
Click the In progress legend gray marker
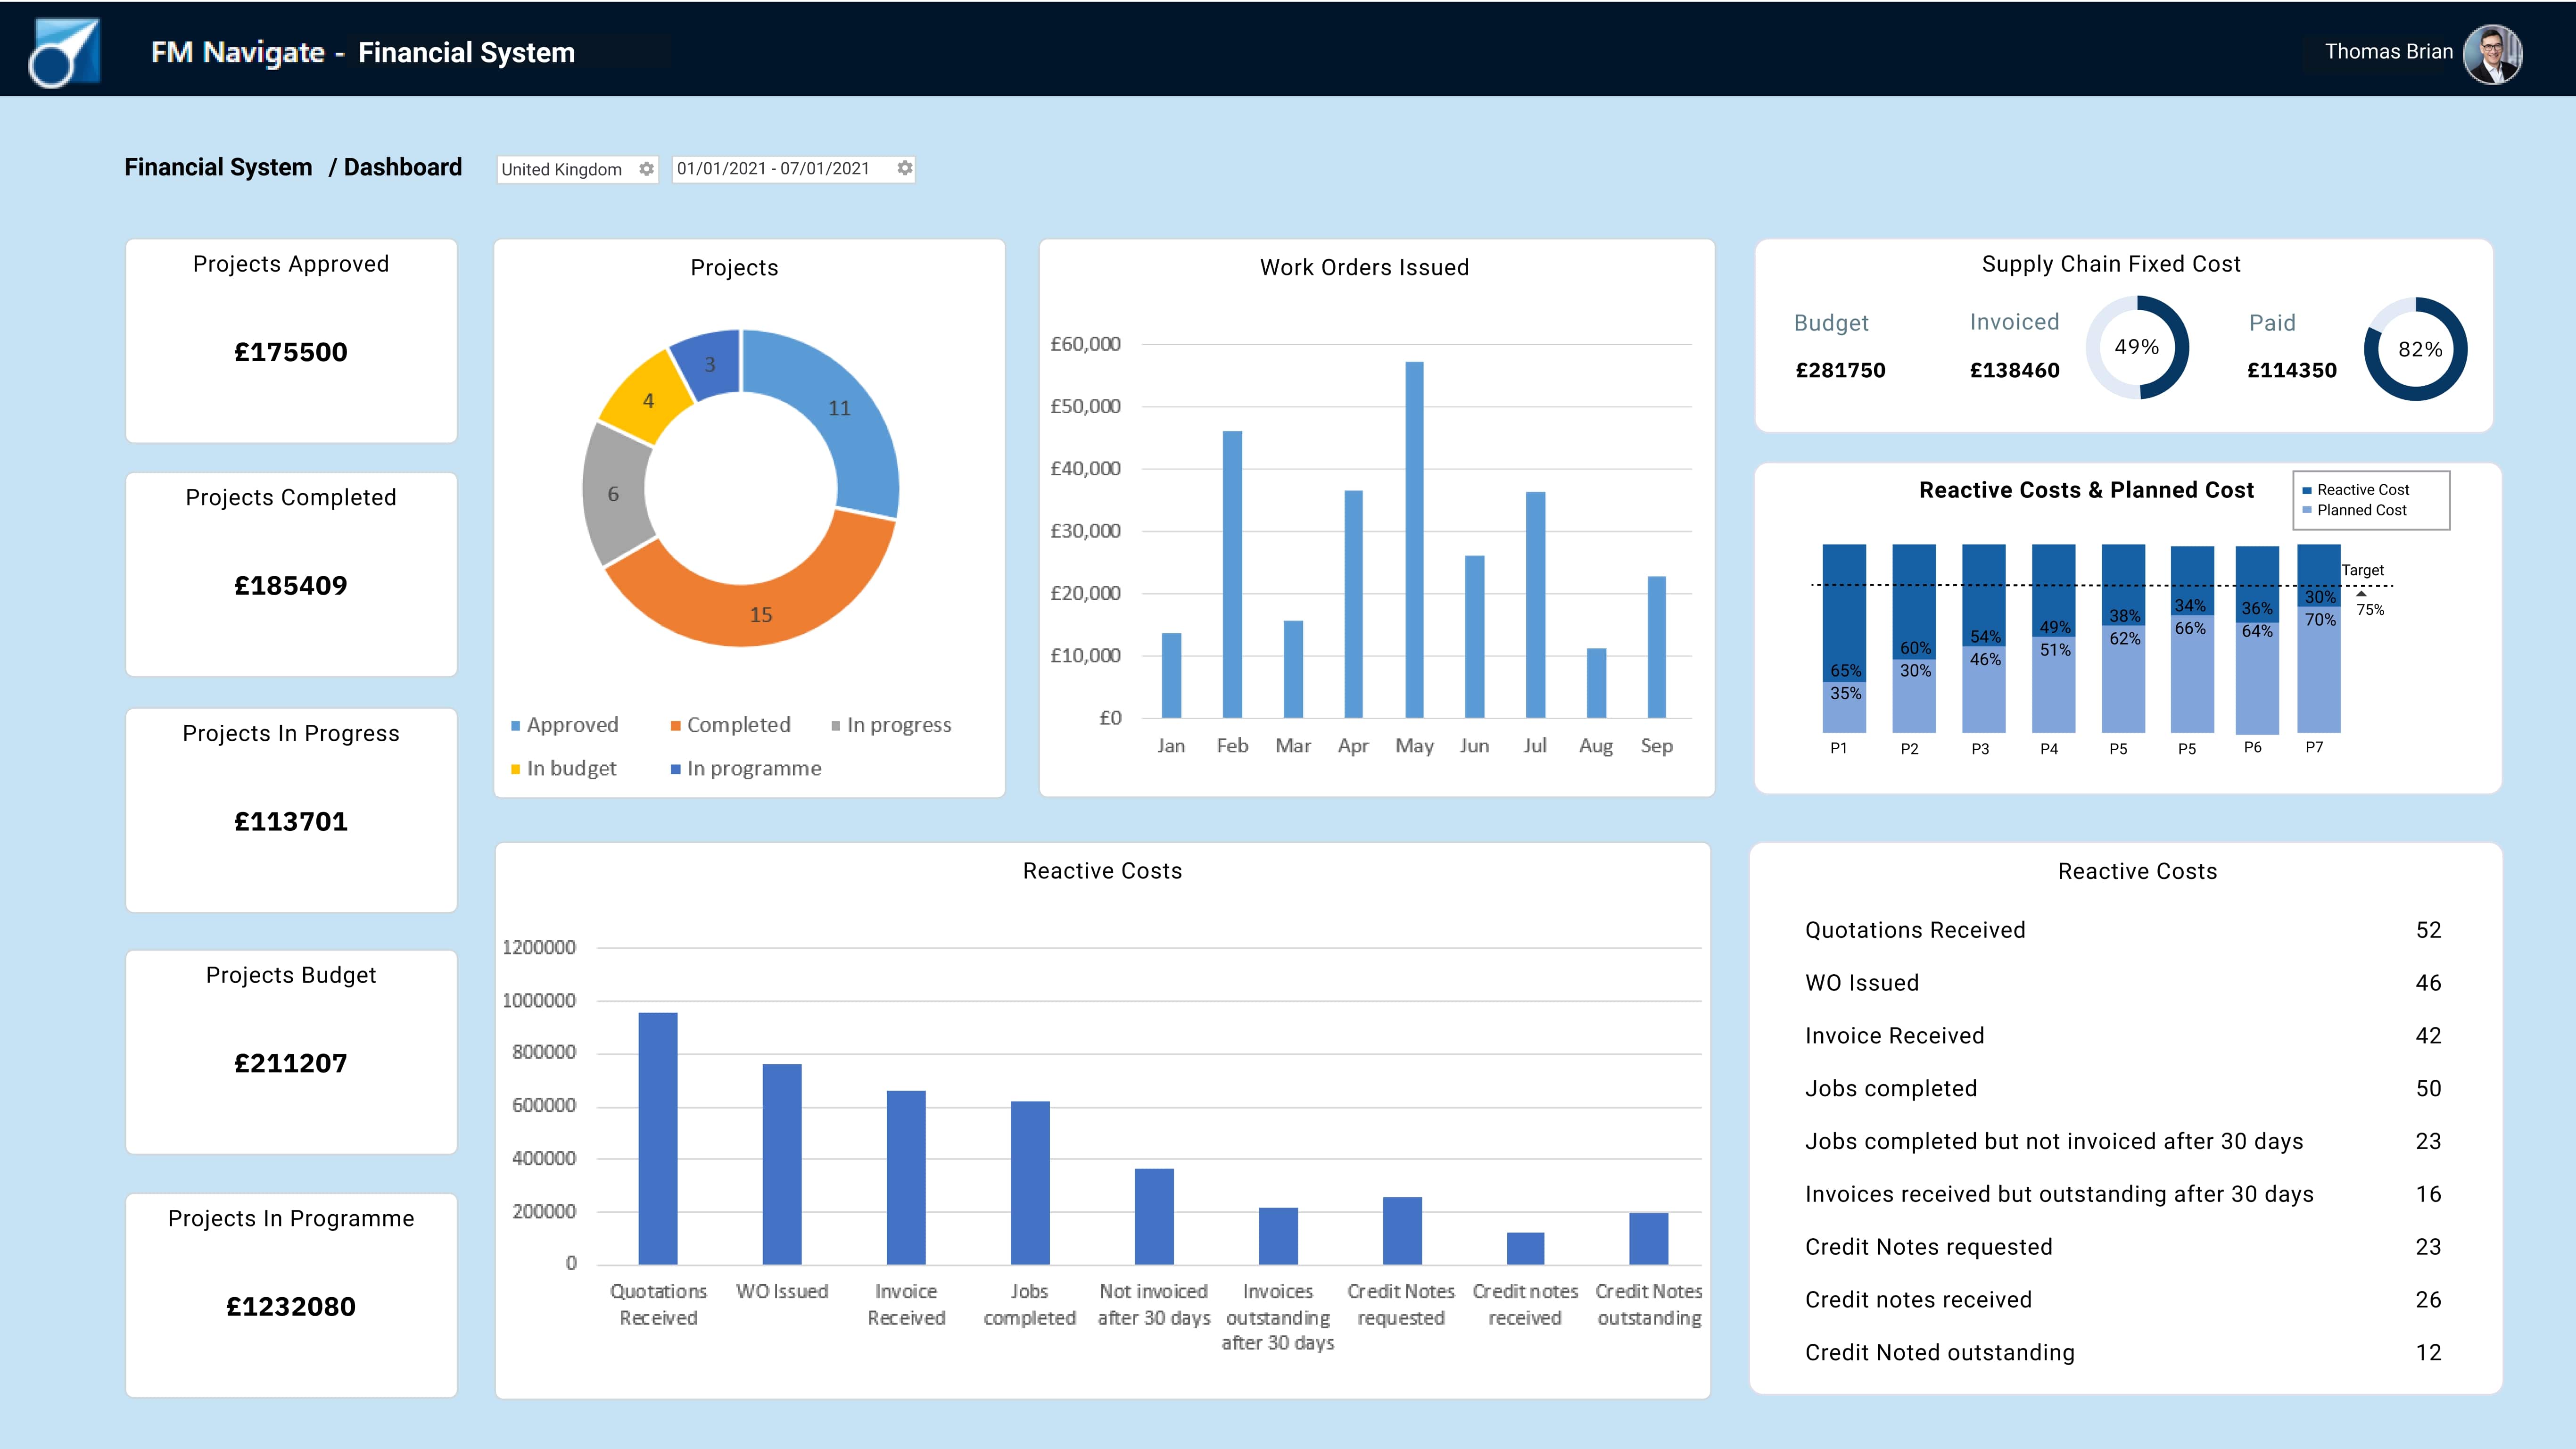pyautogui.click(x=836, y=726)
